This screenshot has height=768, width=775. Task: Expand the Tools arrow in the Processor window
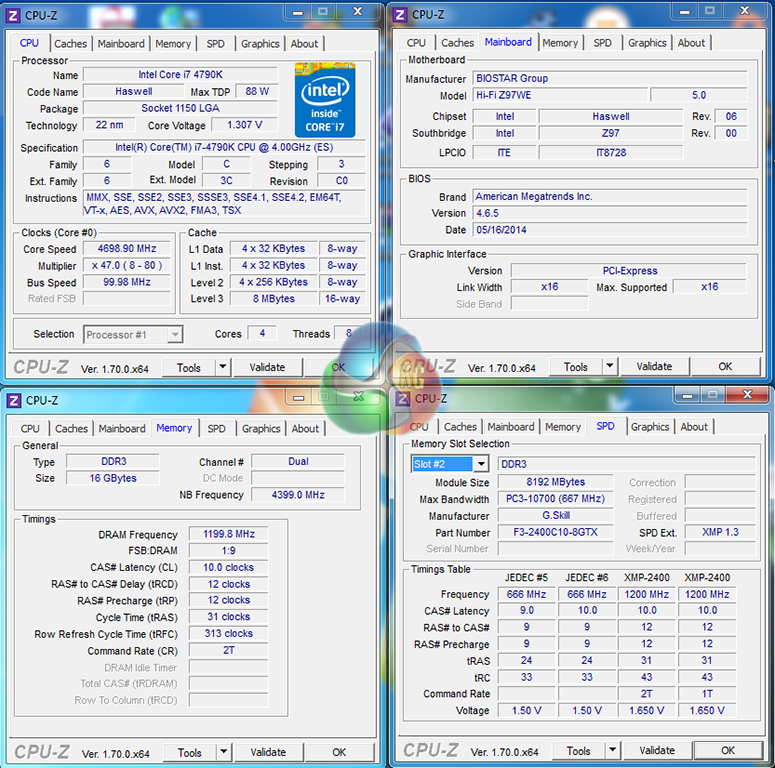[x=223, y=368]
